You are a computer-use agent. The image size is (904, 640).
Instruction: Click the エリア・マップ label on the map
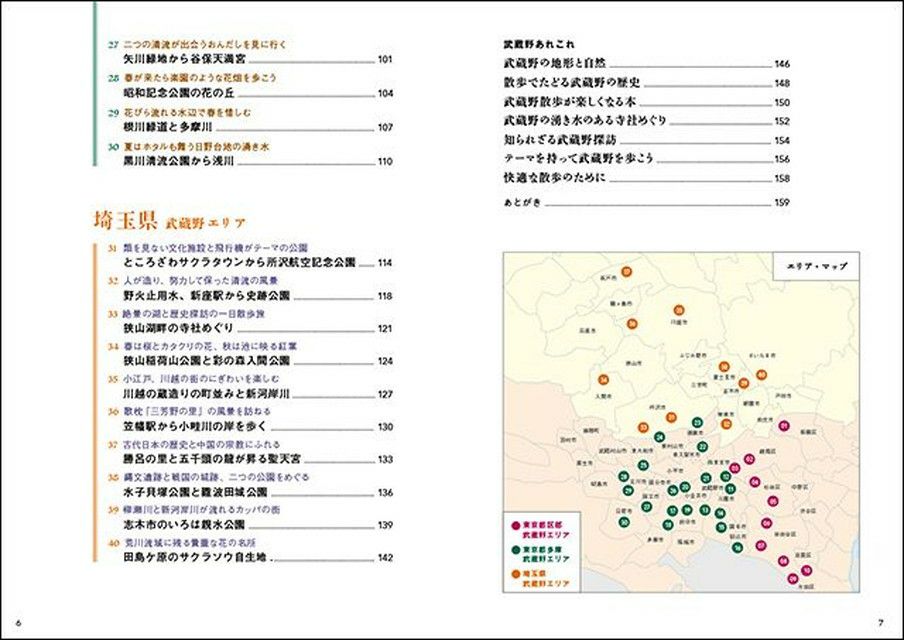tap(810, 268)
